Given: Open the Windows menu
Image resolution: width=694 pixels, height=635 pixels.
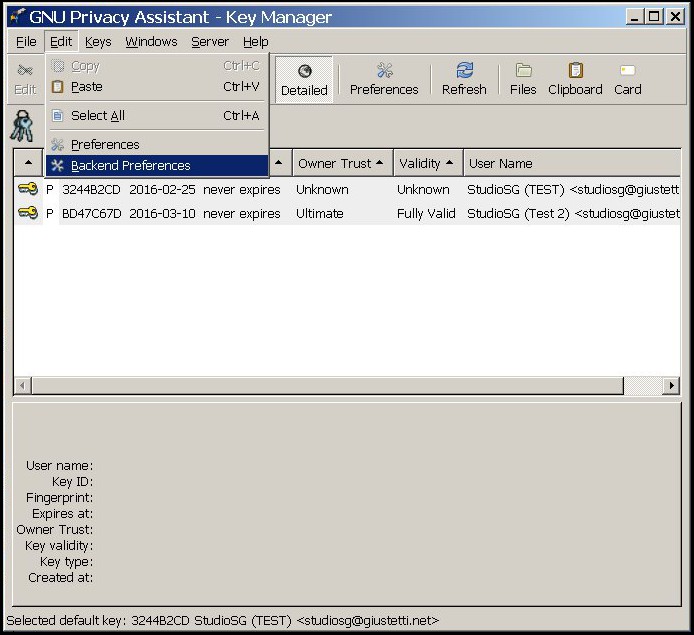Looking at the screenshot, I should tap(151, 42).
